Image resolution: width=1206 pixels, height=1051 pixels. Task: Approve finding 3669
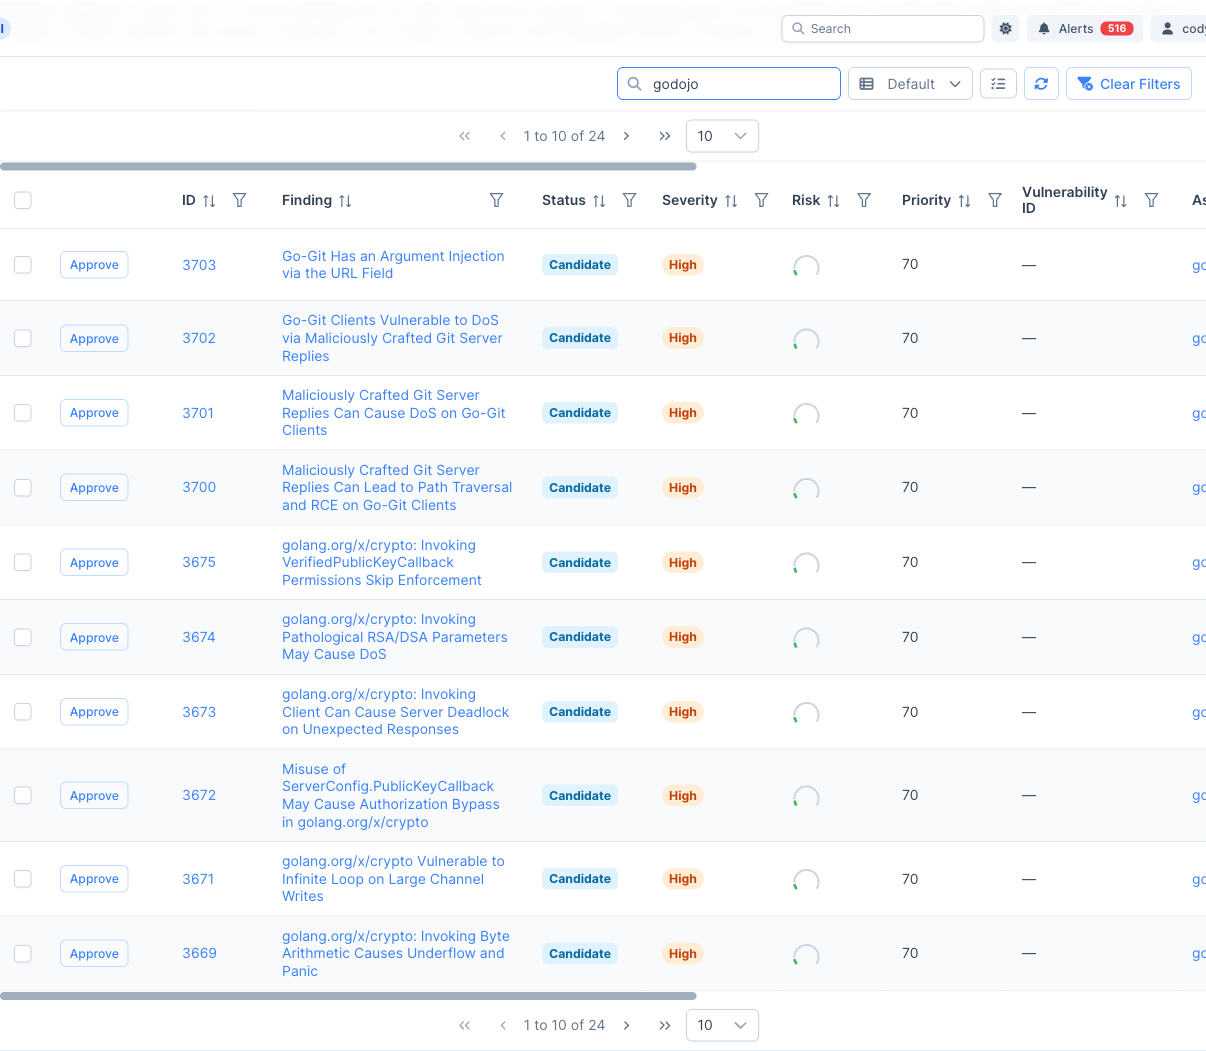pyautogui.click(x=94, y=954)
